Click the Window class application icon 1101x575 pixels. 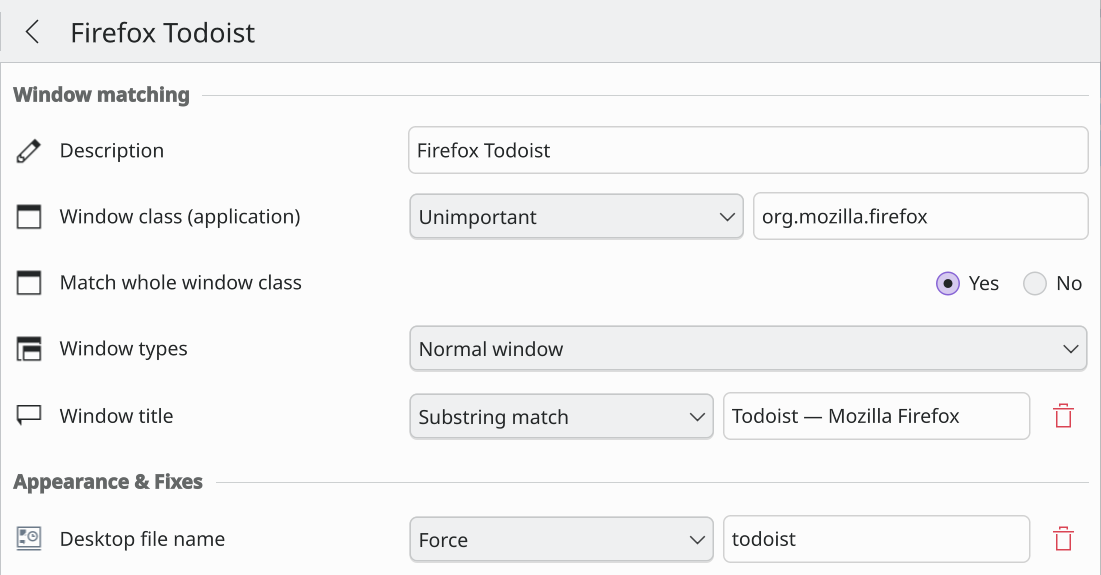(29, 217)
